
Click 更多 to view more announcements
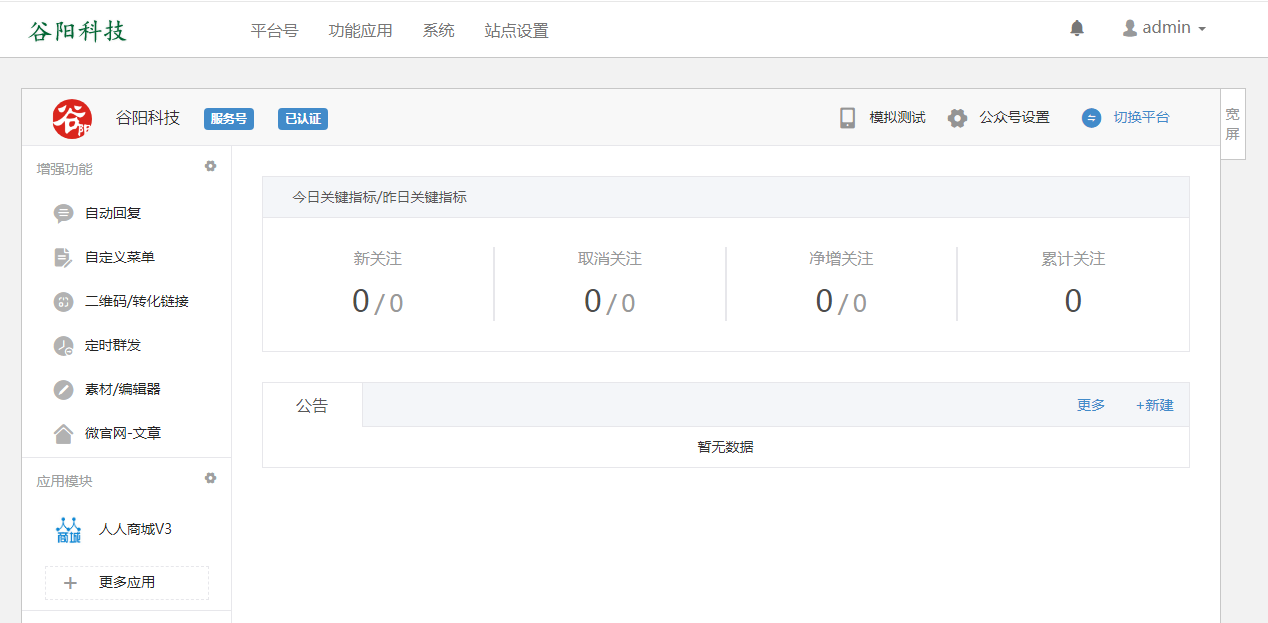(x=1090, y=404)
